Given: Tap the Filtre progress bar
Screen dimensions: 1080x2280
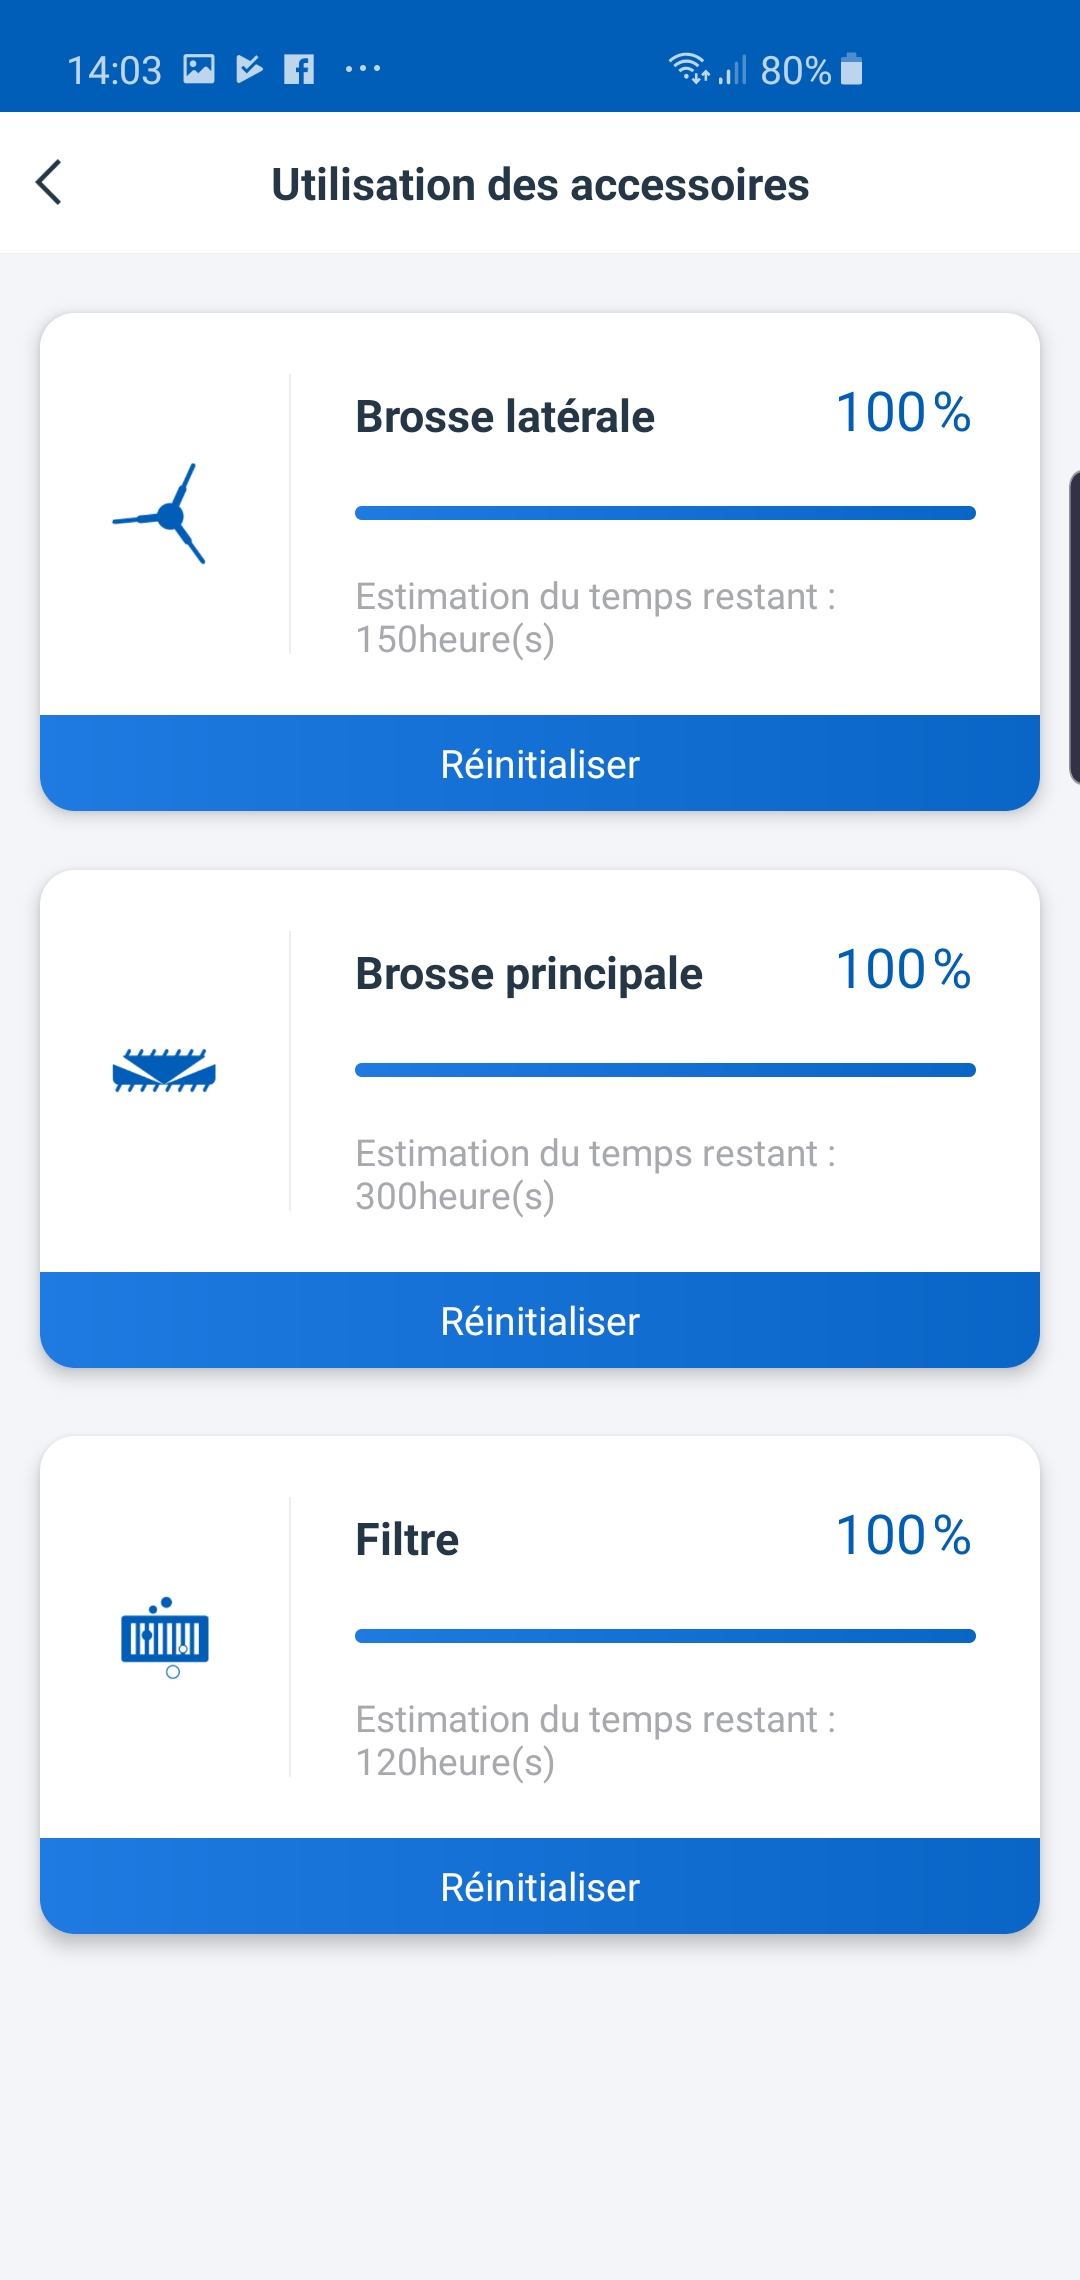Looking at the screenshot, I should [665, 1636].
